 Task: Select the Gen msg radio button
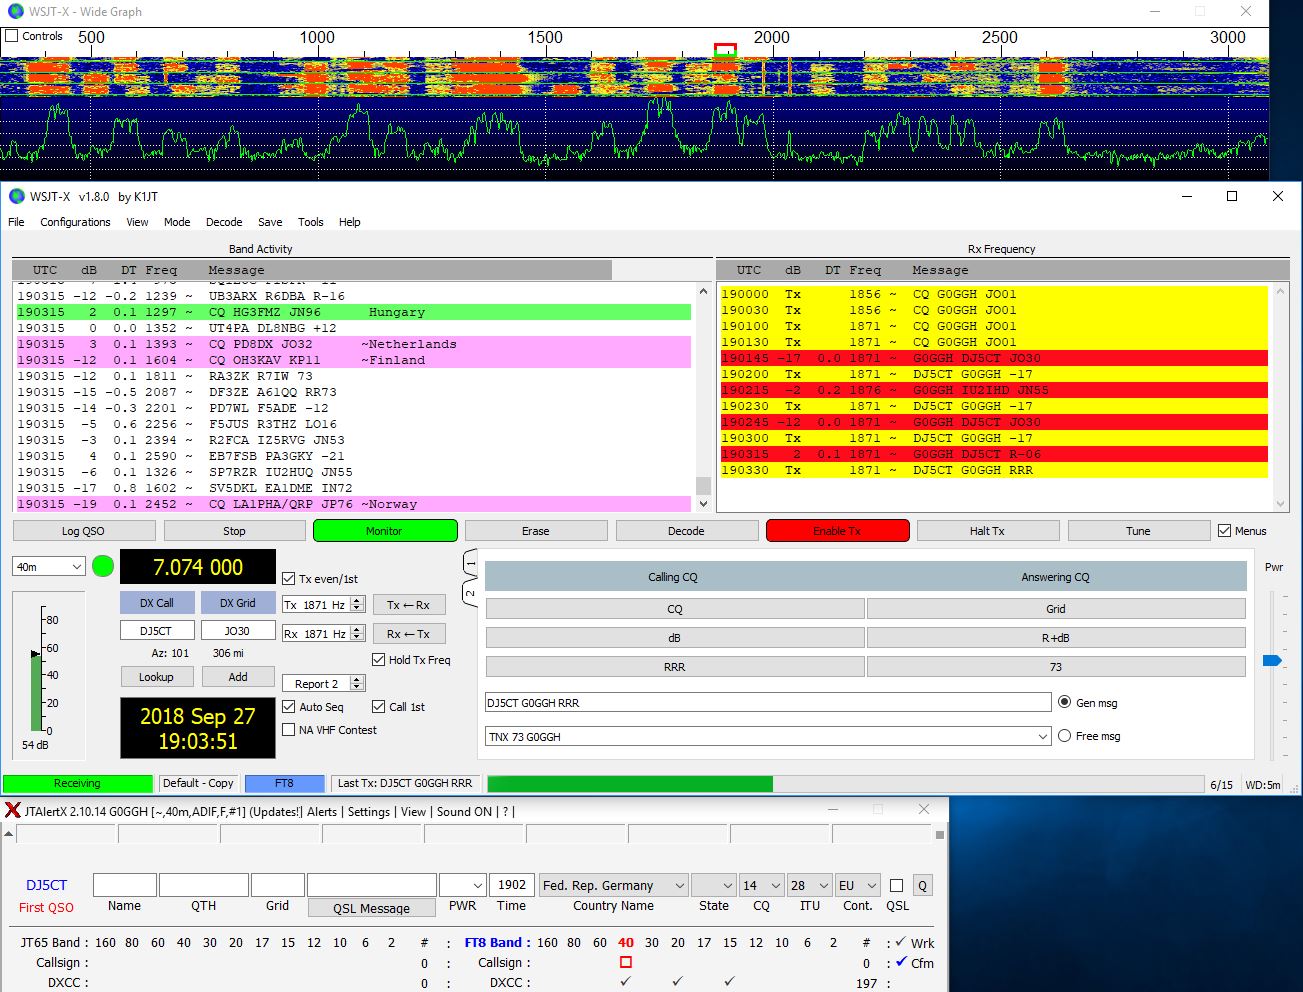tap(1065, 702)
